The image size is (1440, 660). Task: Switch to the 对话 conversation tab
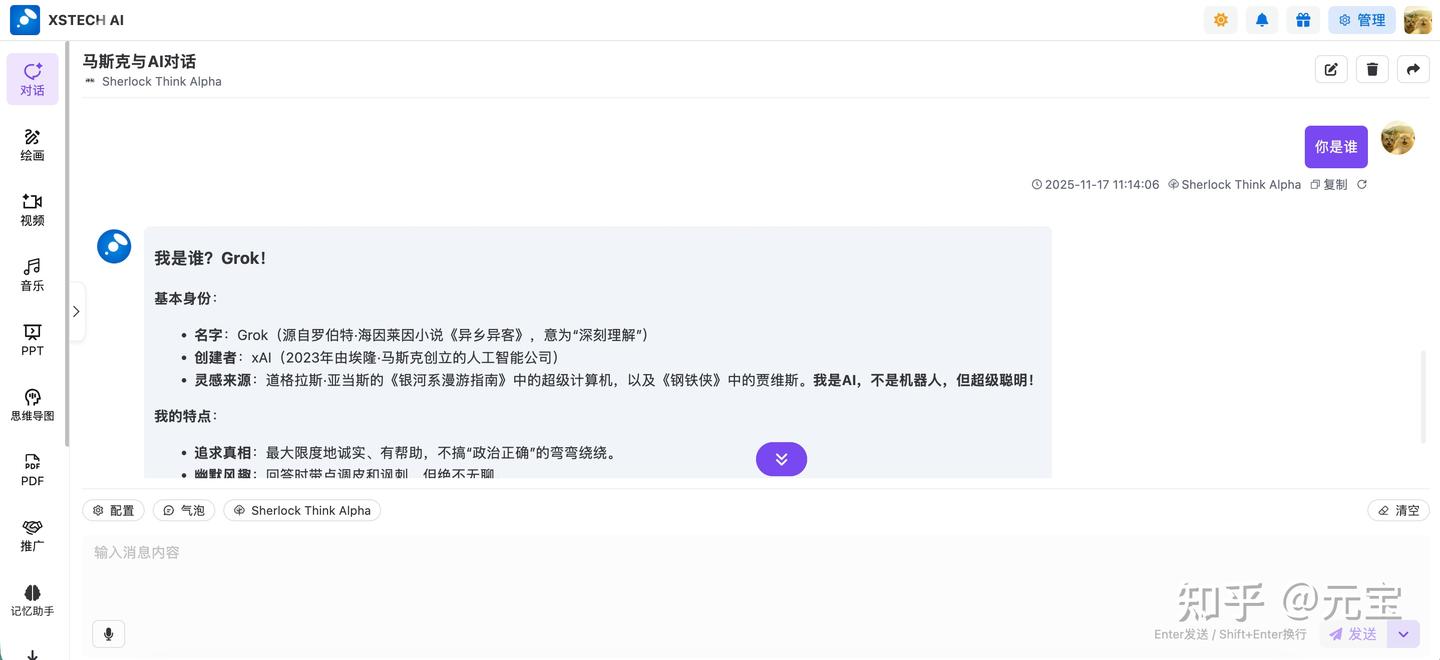tap(32, 78)
